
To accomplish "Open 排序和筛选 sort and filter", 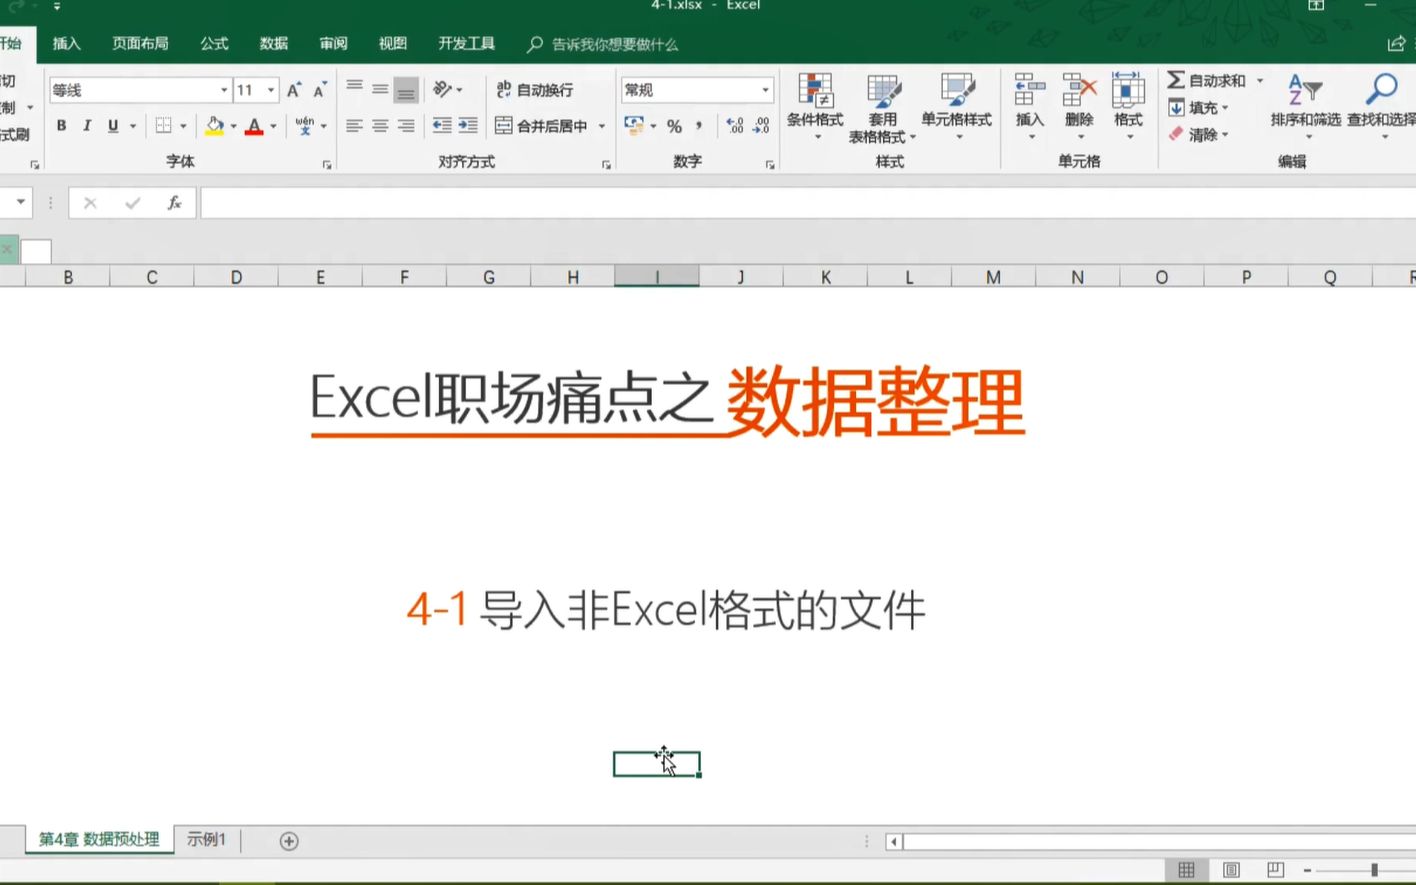I will tap(1305, 106).
